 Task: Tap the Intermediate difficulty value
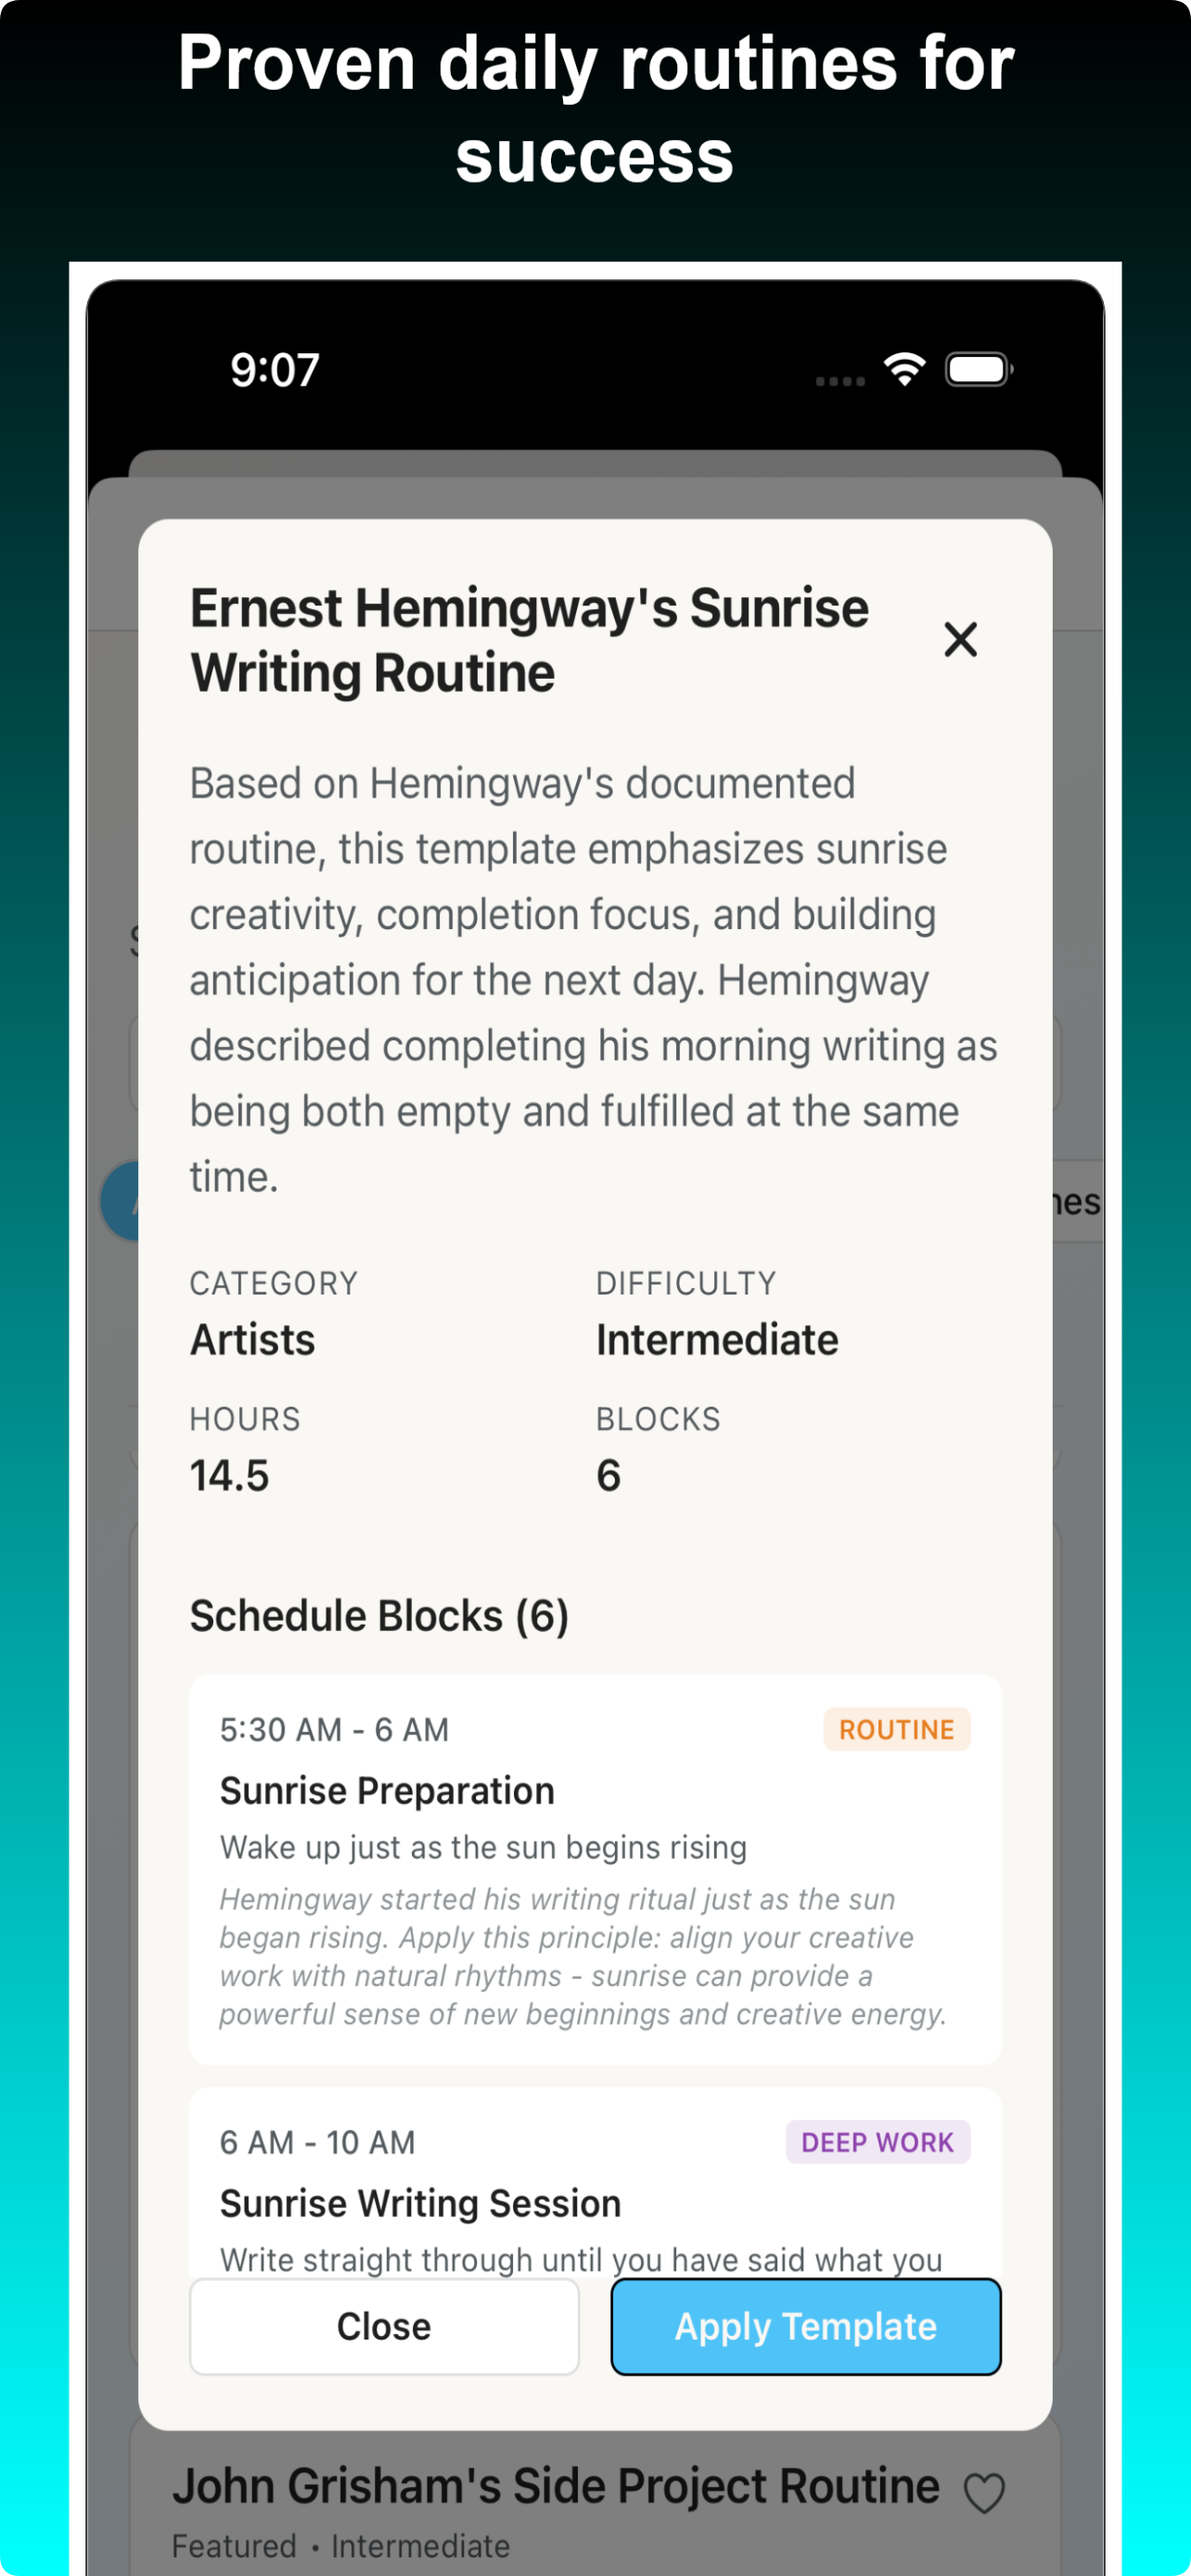(717, 1340)
